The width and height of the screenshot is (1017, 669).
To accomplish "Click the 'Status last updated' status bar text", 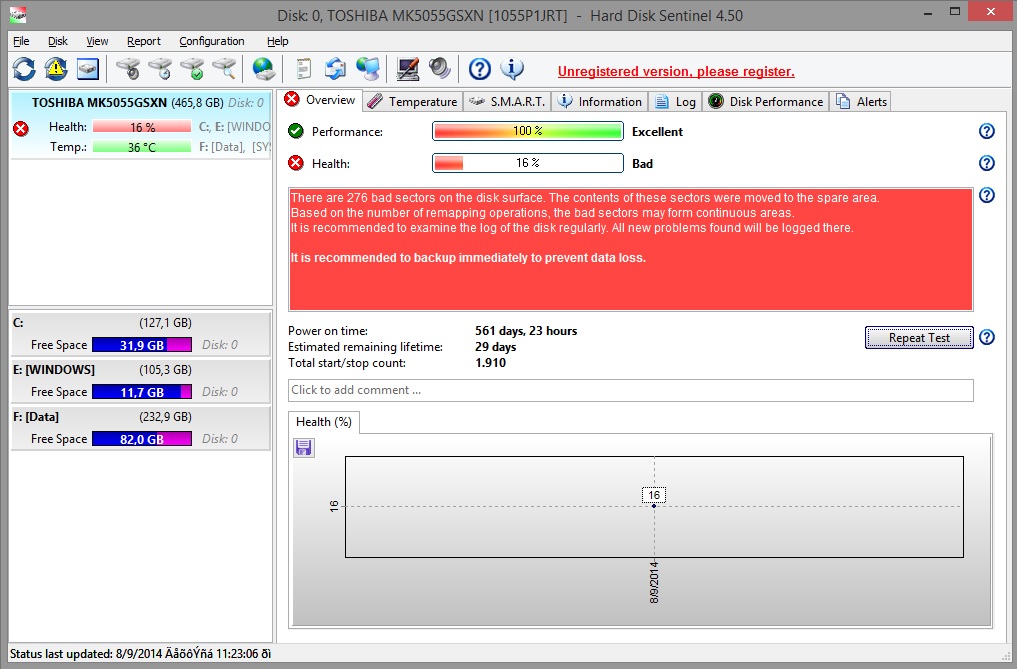I will click(140, 653).
